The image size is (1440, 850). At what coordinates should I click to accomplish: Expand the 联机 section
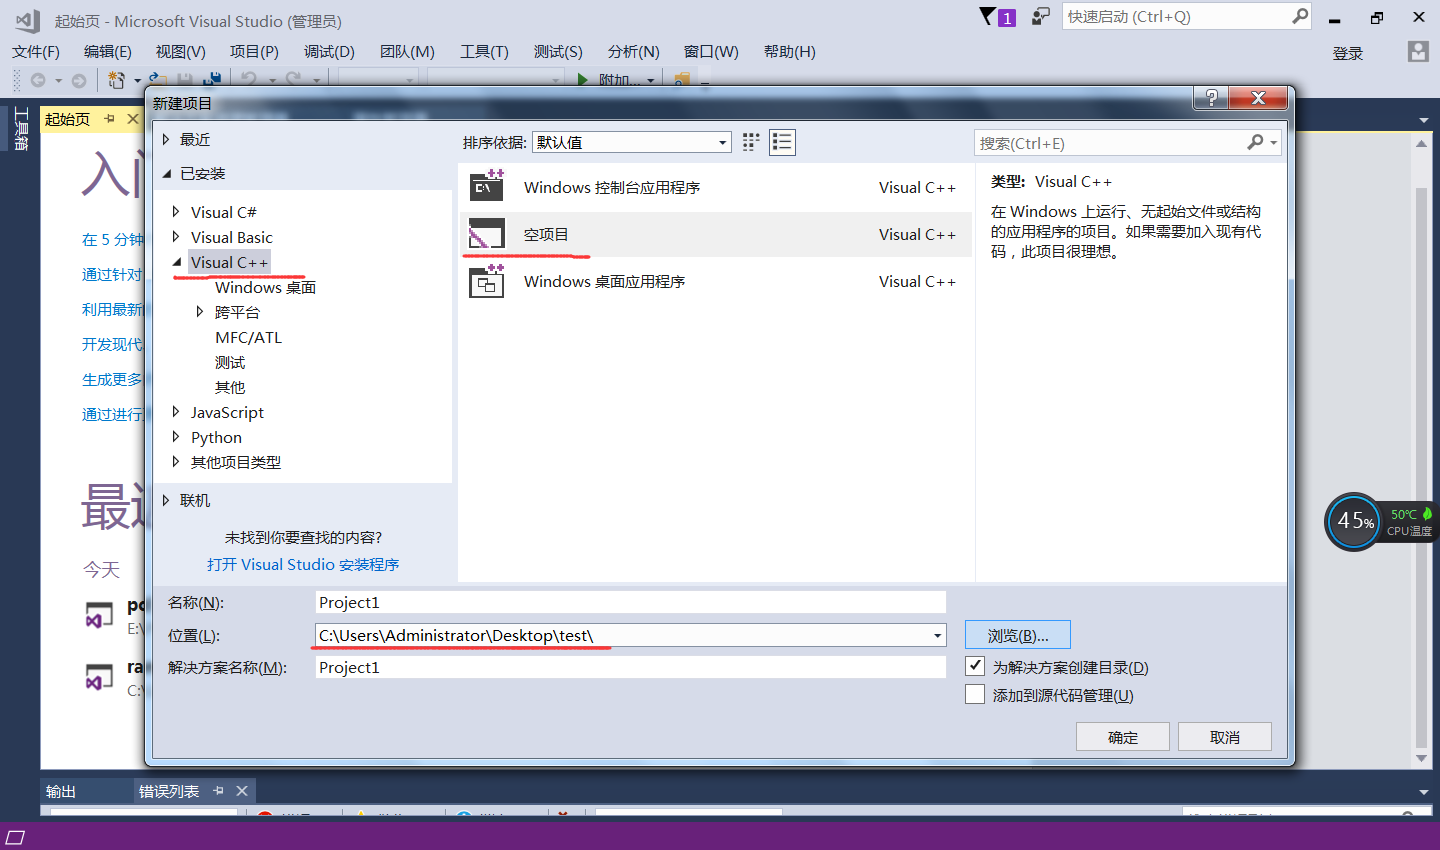(167, 500)
